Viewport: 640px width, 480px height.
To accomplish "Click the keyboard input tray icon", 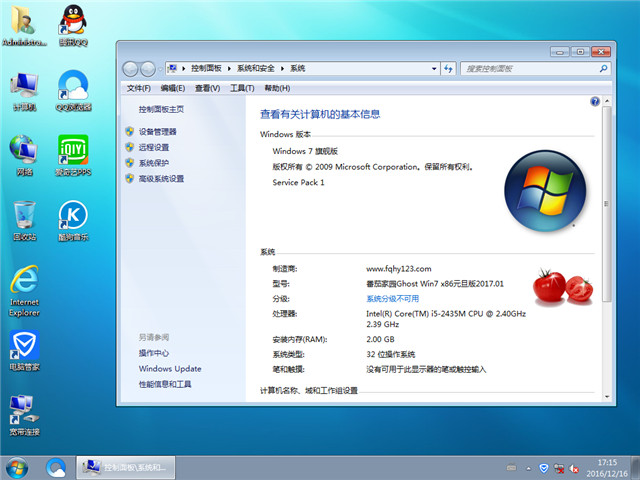I will (511, 468).
